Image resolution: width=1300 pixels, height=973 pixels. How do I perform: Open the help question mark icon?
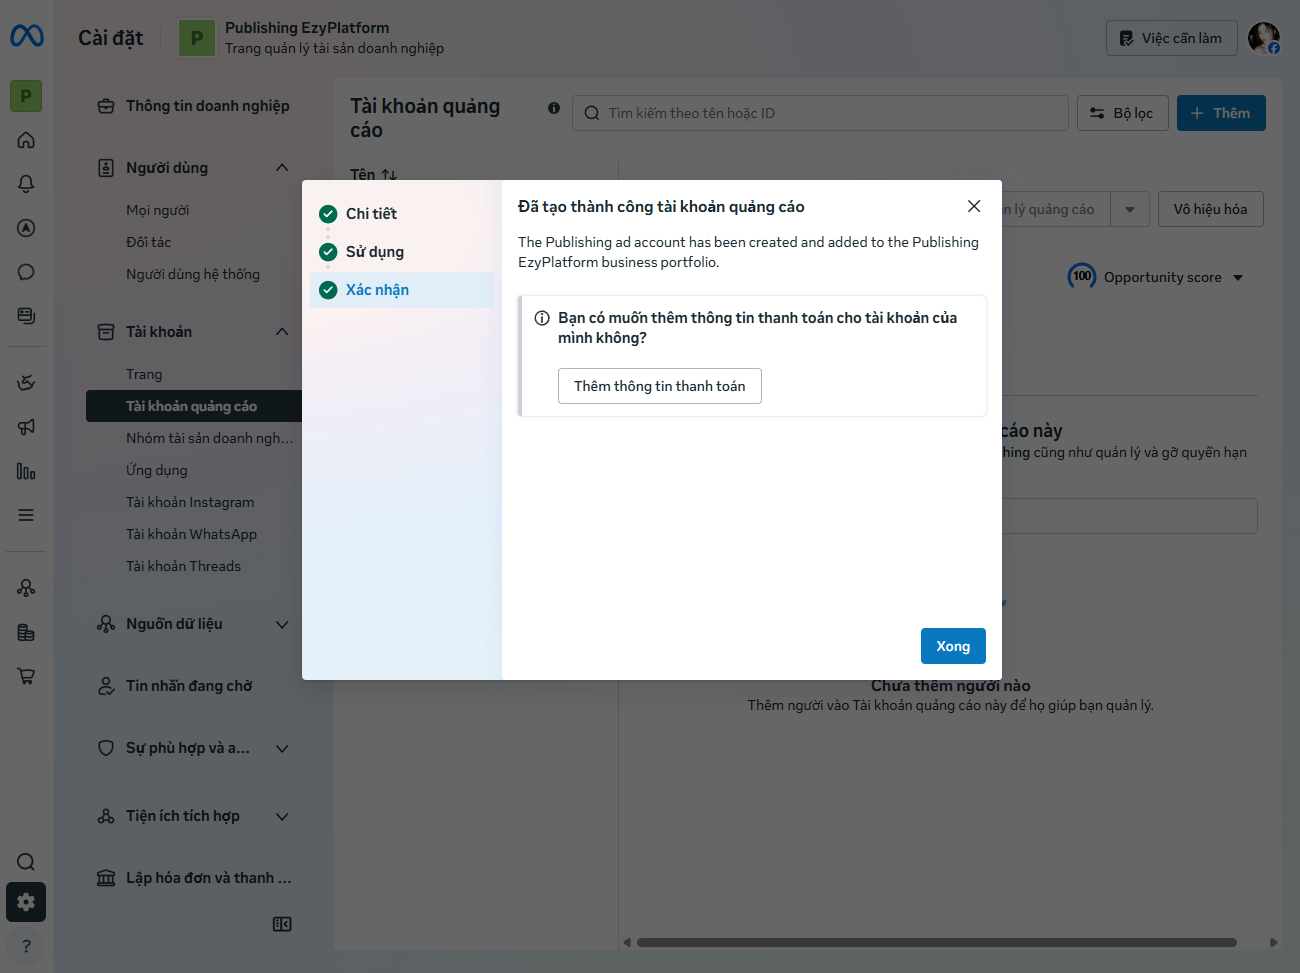(26, 946)
